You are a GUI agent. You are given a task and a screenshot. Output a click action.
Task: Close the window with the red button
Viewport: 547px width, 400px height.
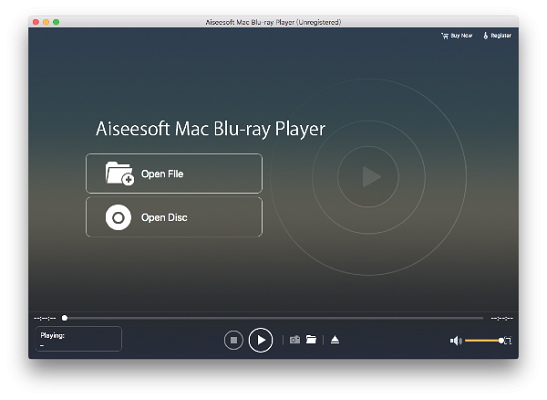[36, 22]
